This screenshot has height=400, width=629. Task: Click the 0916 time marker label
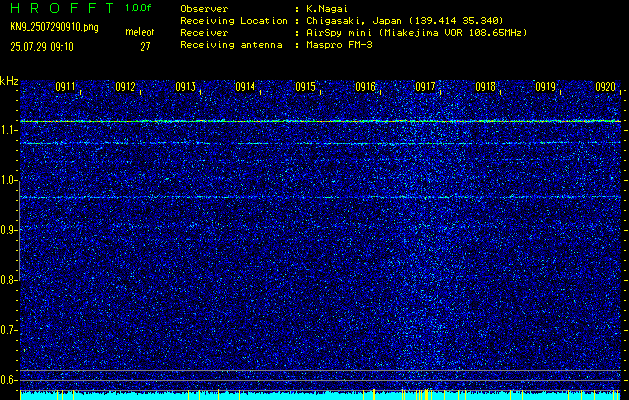click(365, 87)
